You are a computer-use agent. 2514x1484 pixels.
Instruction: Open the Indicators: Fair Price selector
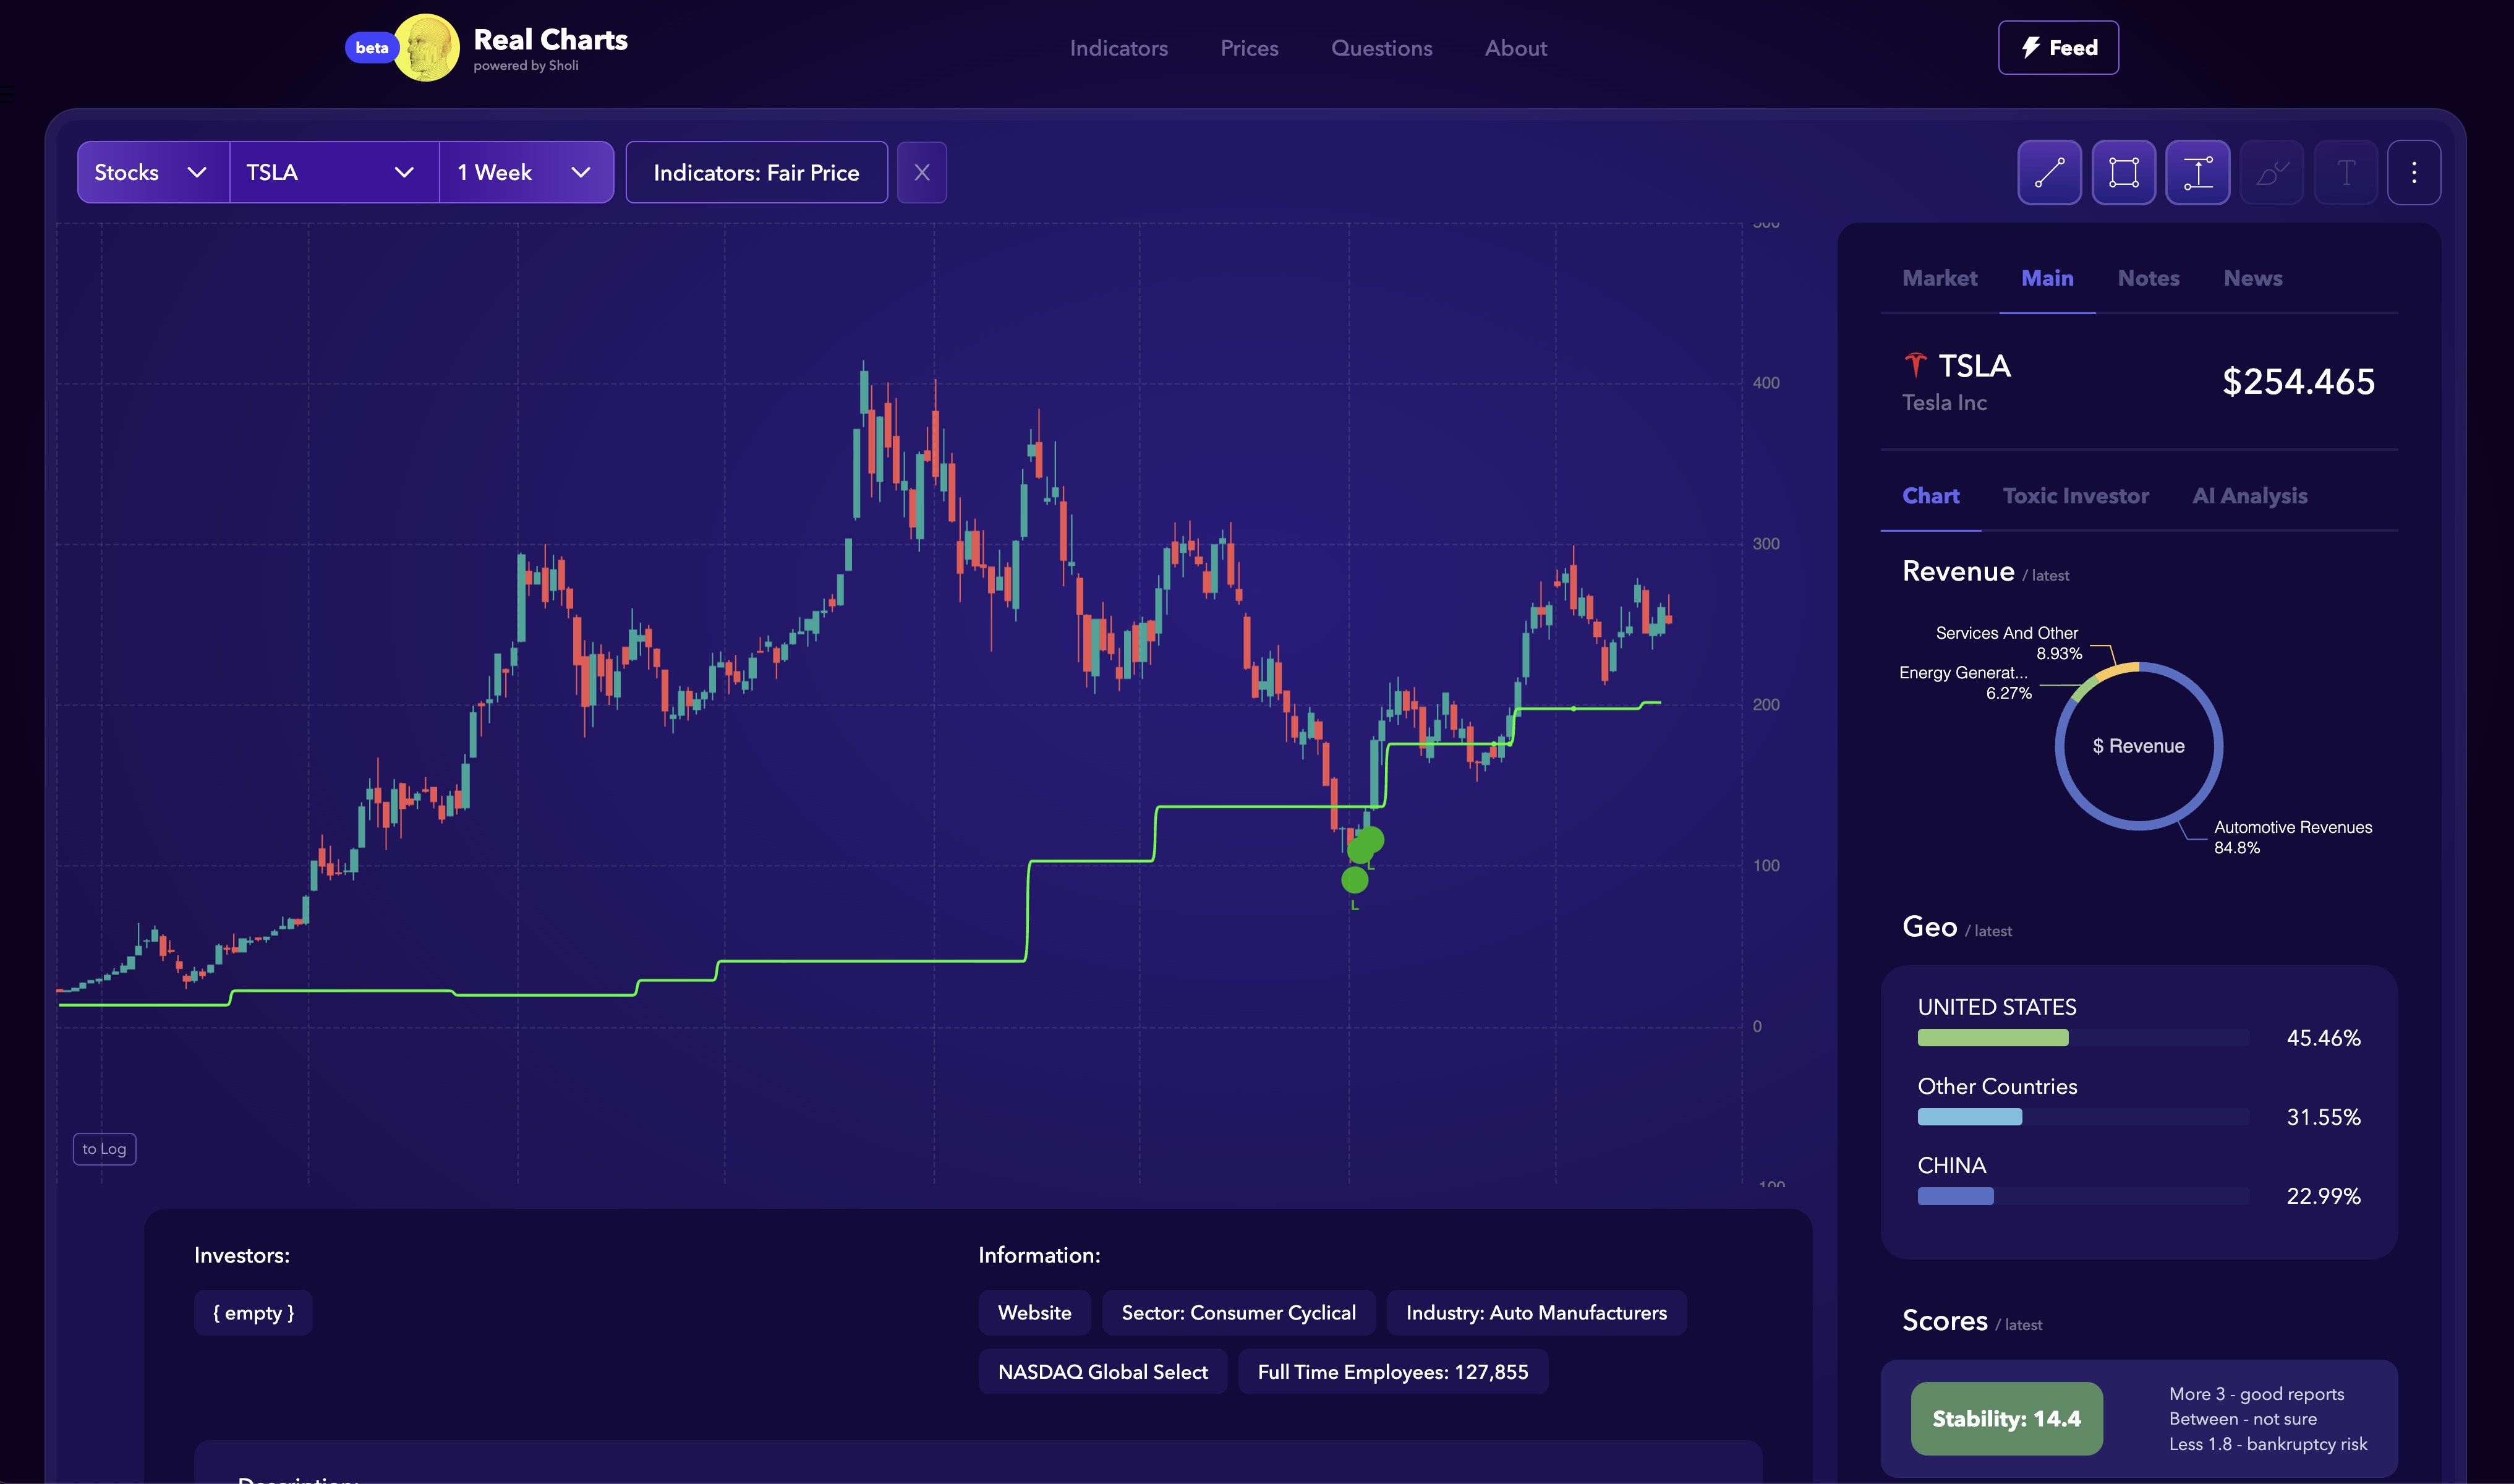point(756,173)
